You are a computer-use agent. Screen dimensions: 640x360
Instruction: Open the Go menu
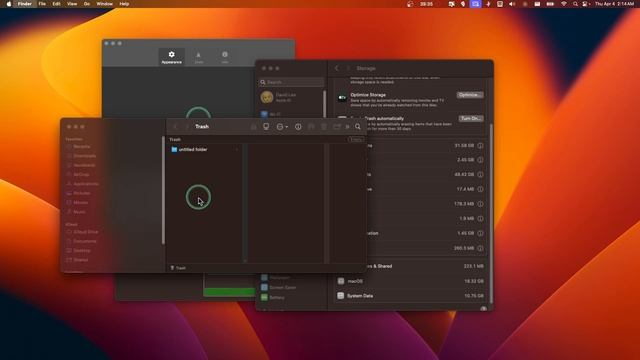87,4
